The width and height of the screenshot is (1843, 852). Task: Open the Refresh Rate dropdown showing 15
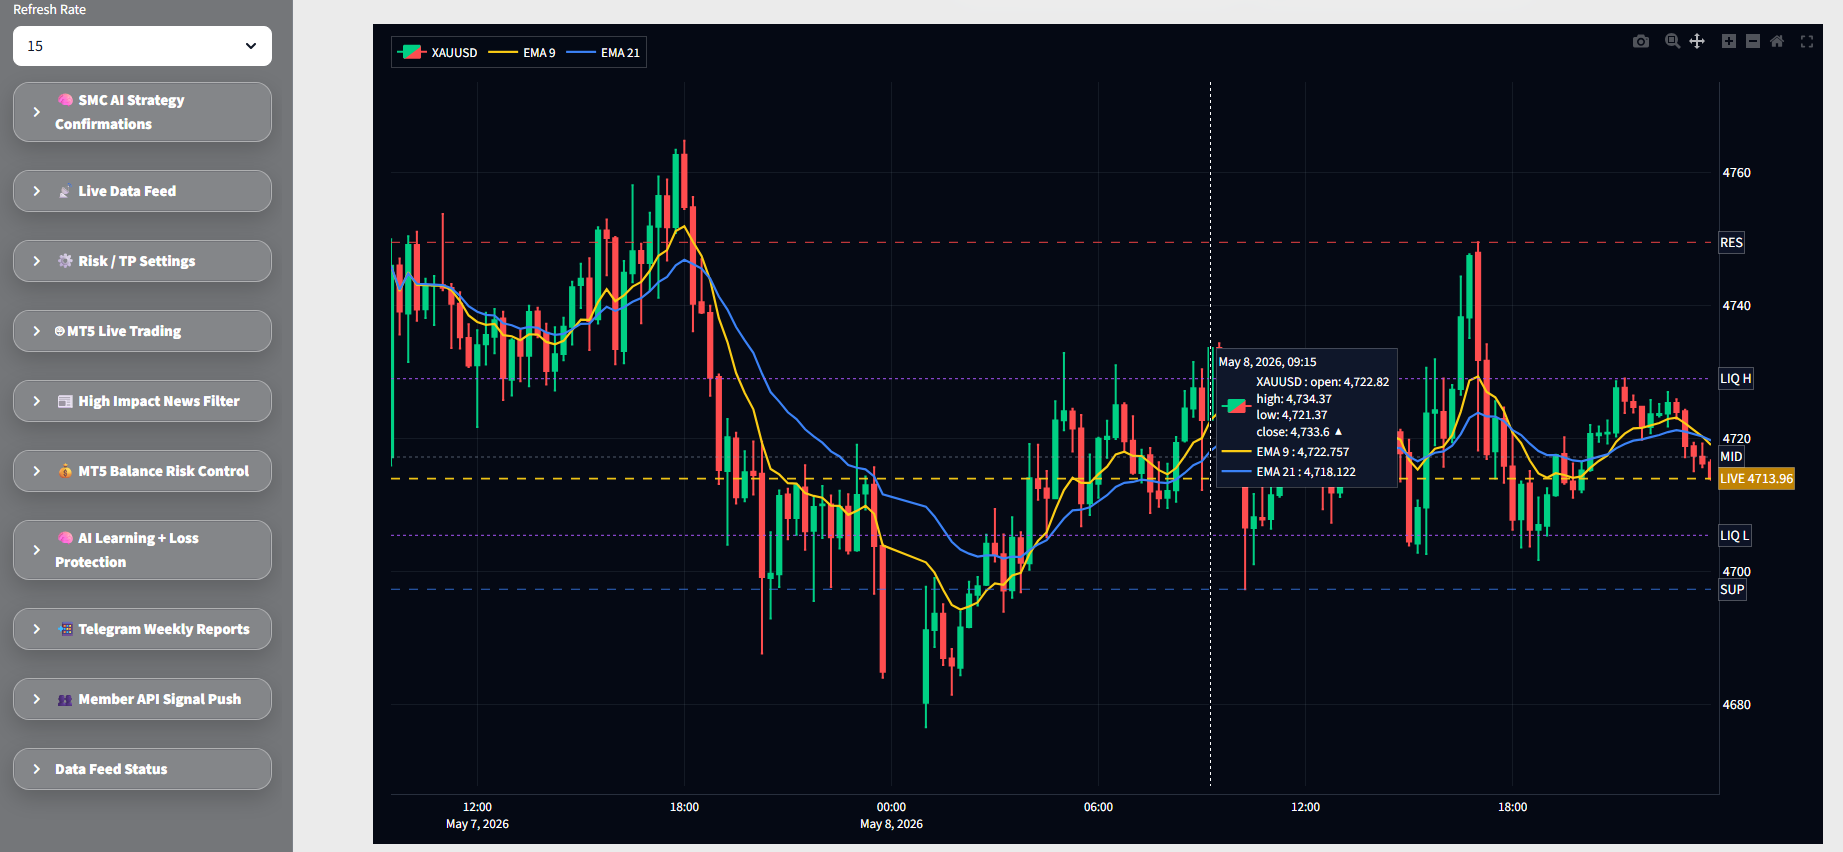tap(142, 46)
